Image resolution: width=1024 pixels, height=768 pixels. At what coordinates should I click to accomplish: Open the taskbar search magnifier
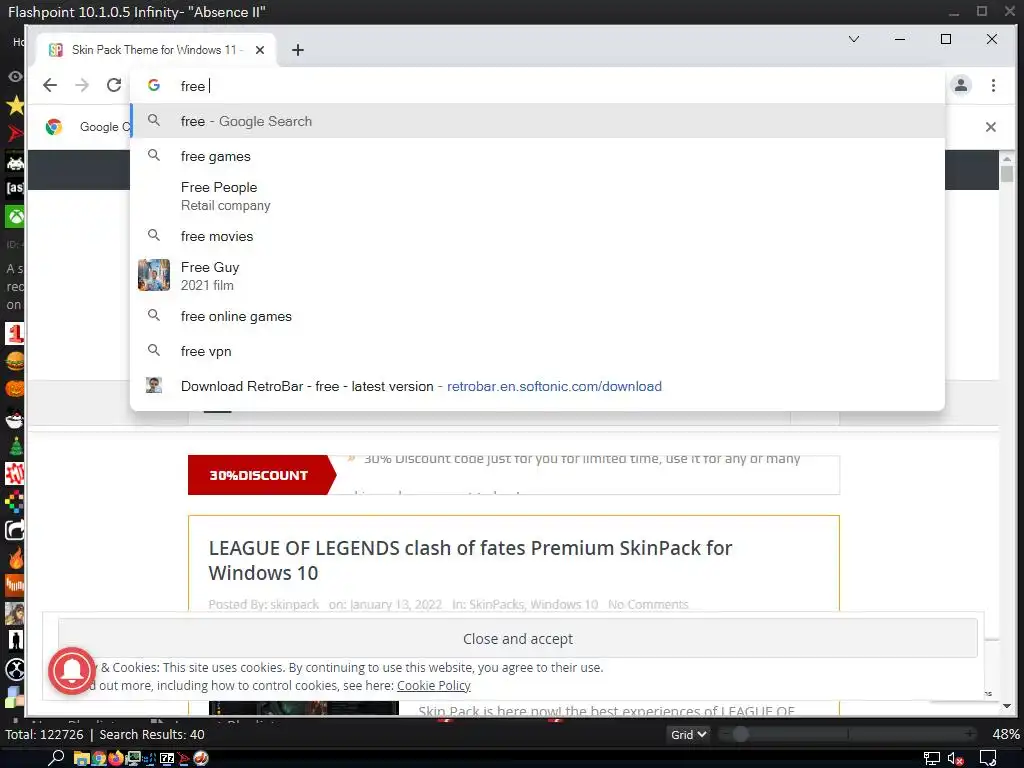tap(57, 758)
